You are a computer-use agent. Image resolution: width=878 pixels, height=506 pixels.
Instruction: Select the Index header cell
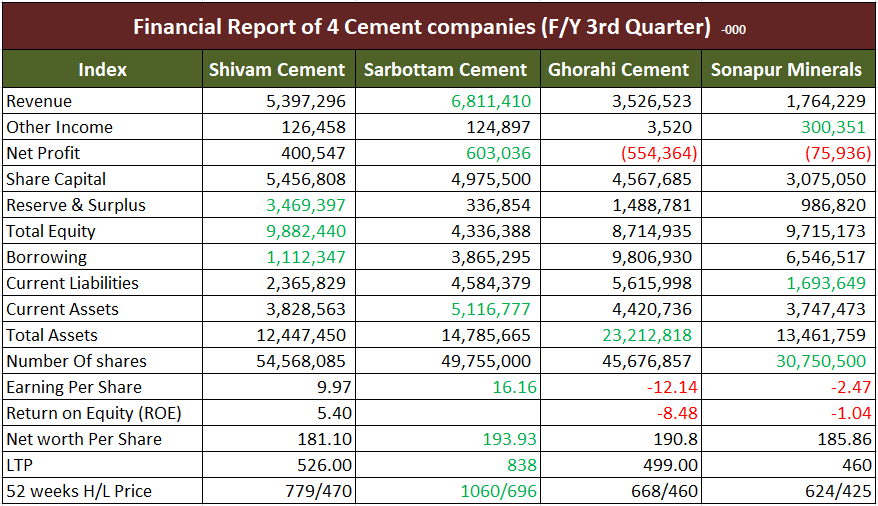(102, 69)
